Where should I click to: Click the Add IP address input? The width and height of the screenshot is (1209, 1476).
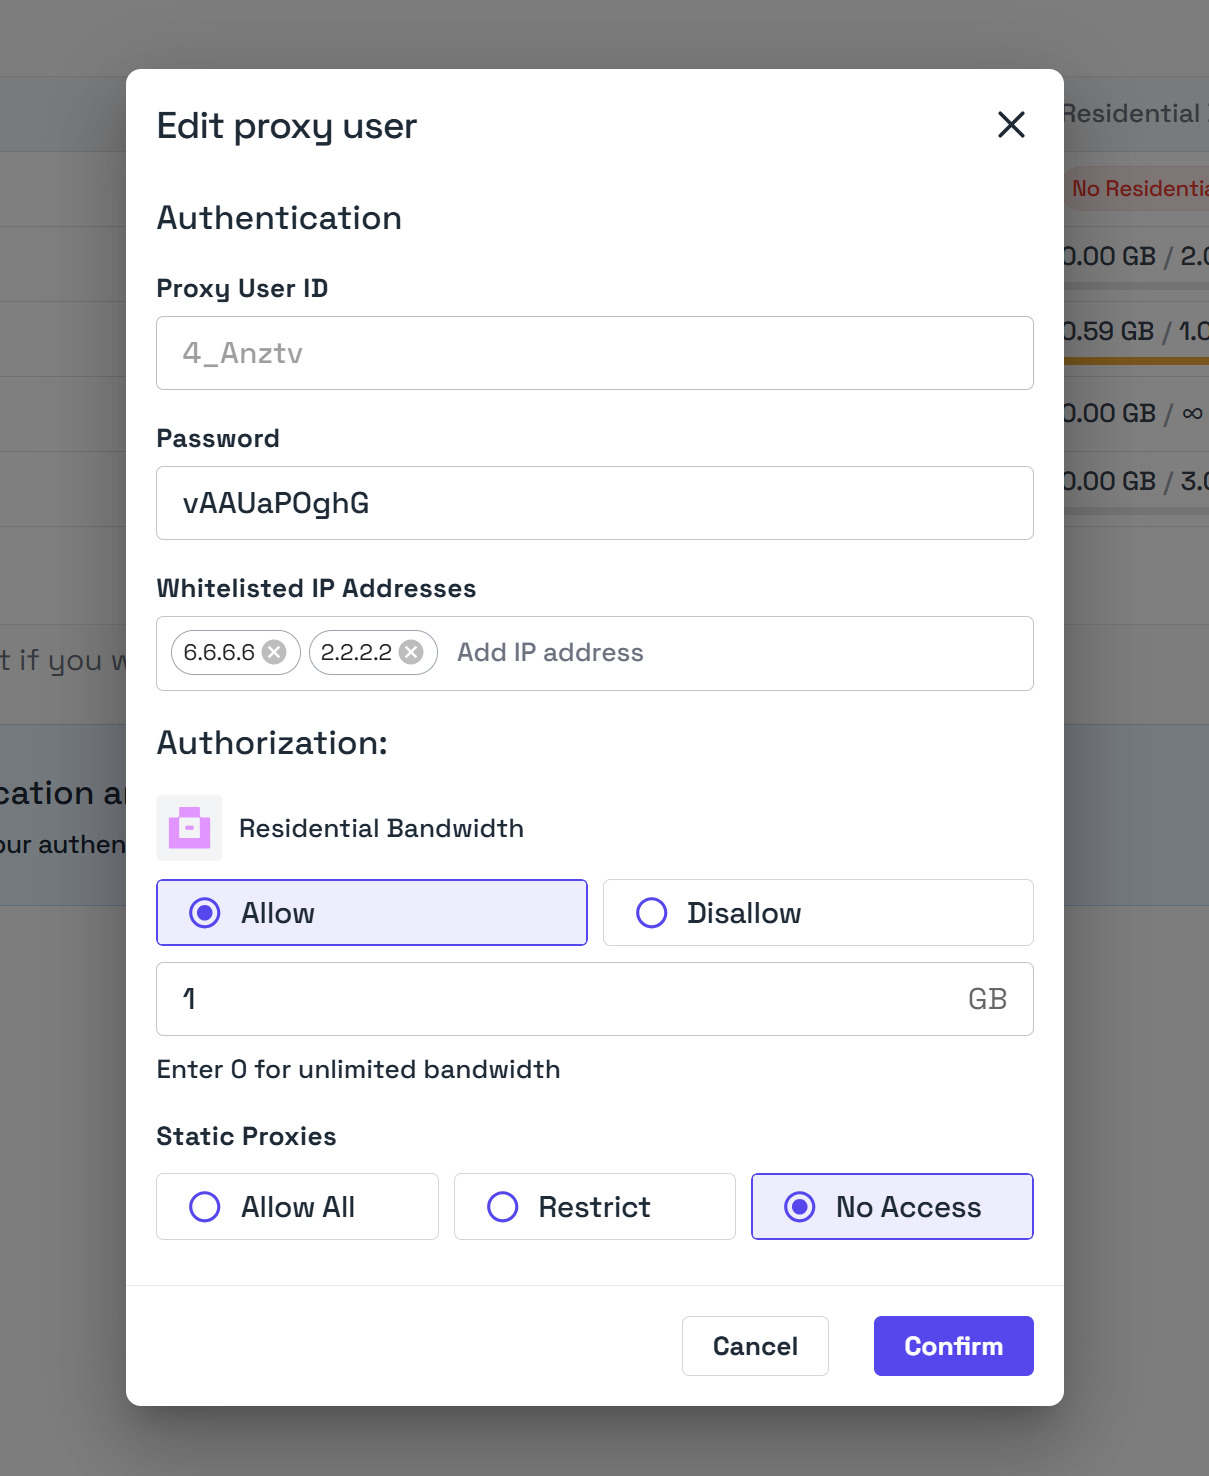click(x=740, y=653)
